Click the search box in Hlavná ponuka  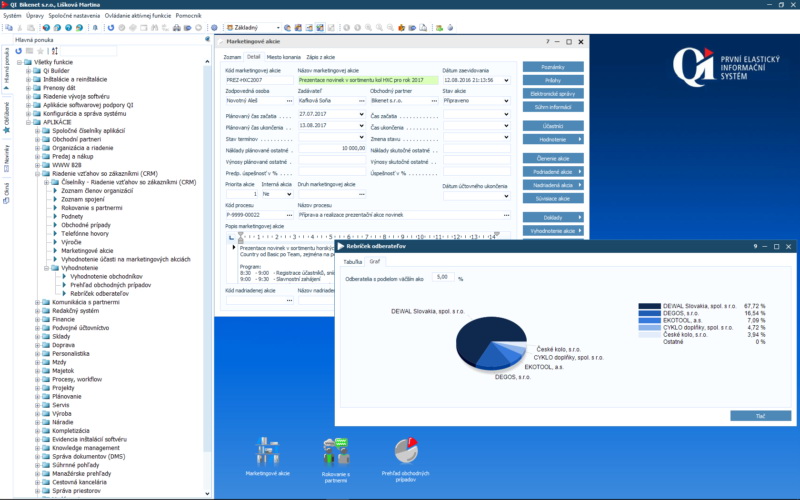click(89, 51)
